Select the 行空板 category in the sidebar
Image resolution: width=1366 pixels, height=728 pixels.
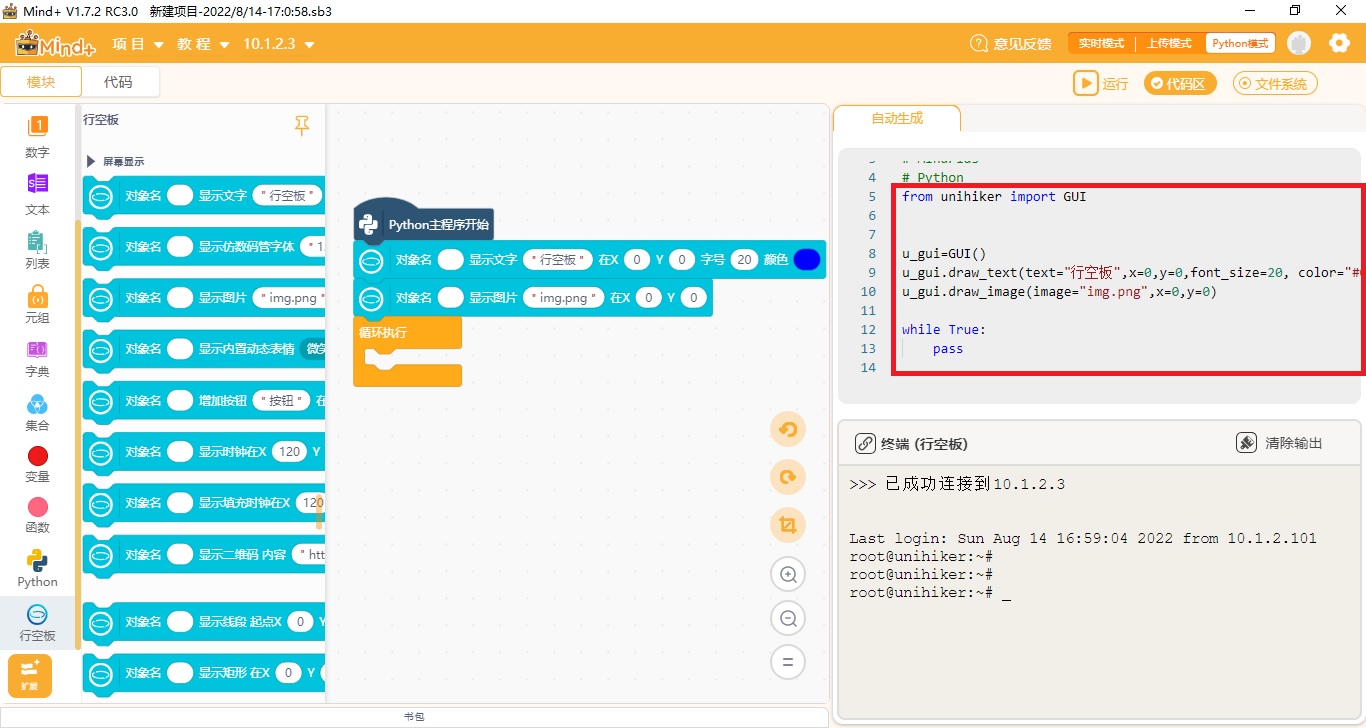click(x=37, y=622)
